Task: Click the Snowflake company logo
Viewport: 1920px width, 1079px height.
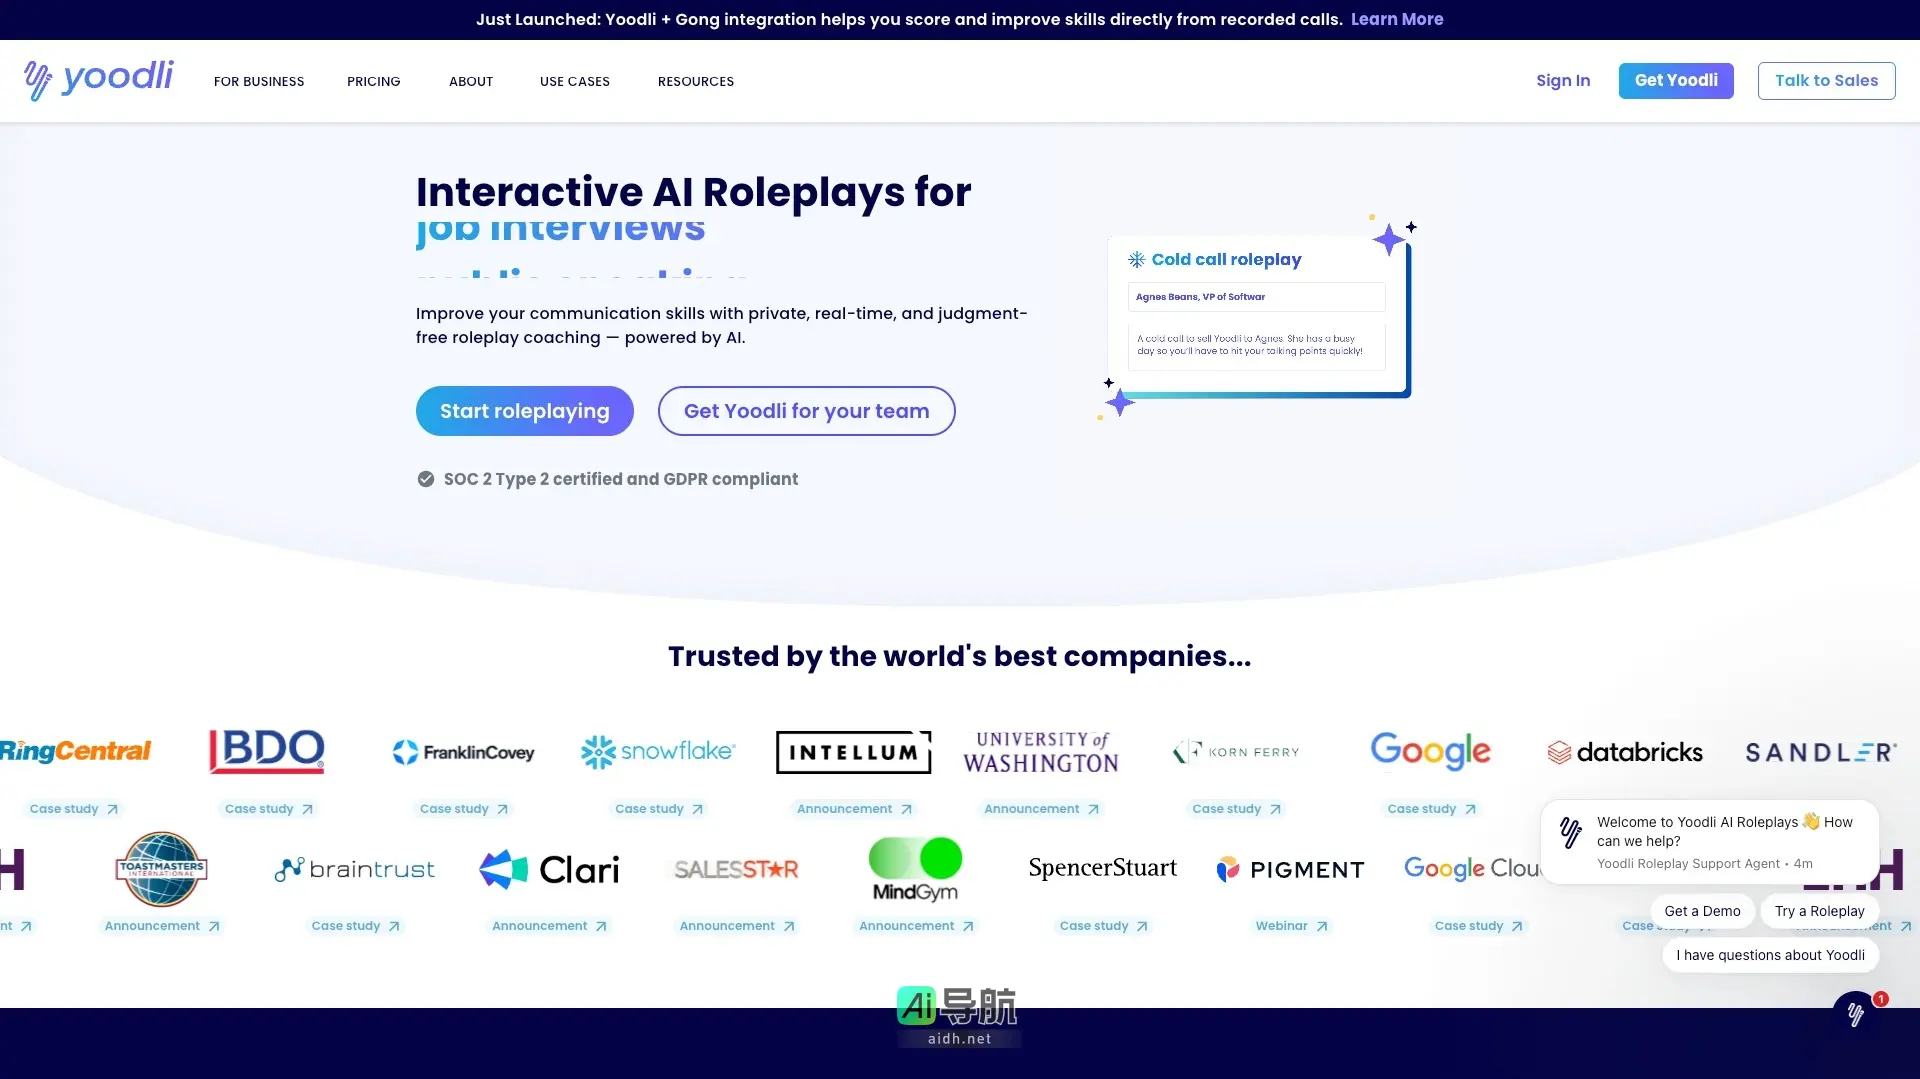Action: click(x=658, y=751)
